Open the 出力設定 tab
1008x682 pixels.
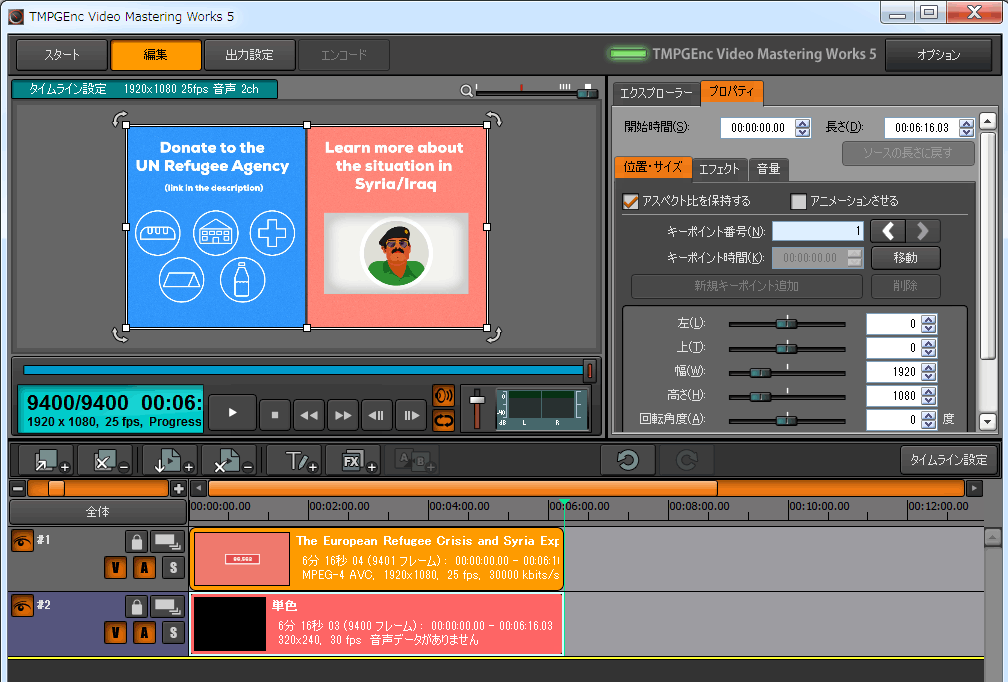click(249, 55)
